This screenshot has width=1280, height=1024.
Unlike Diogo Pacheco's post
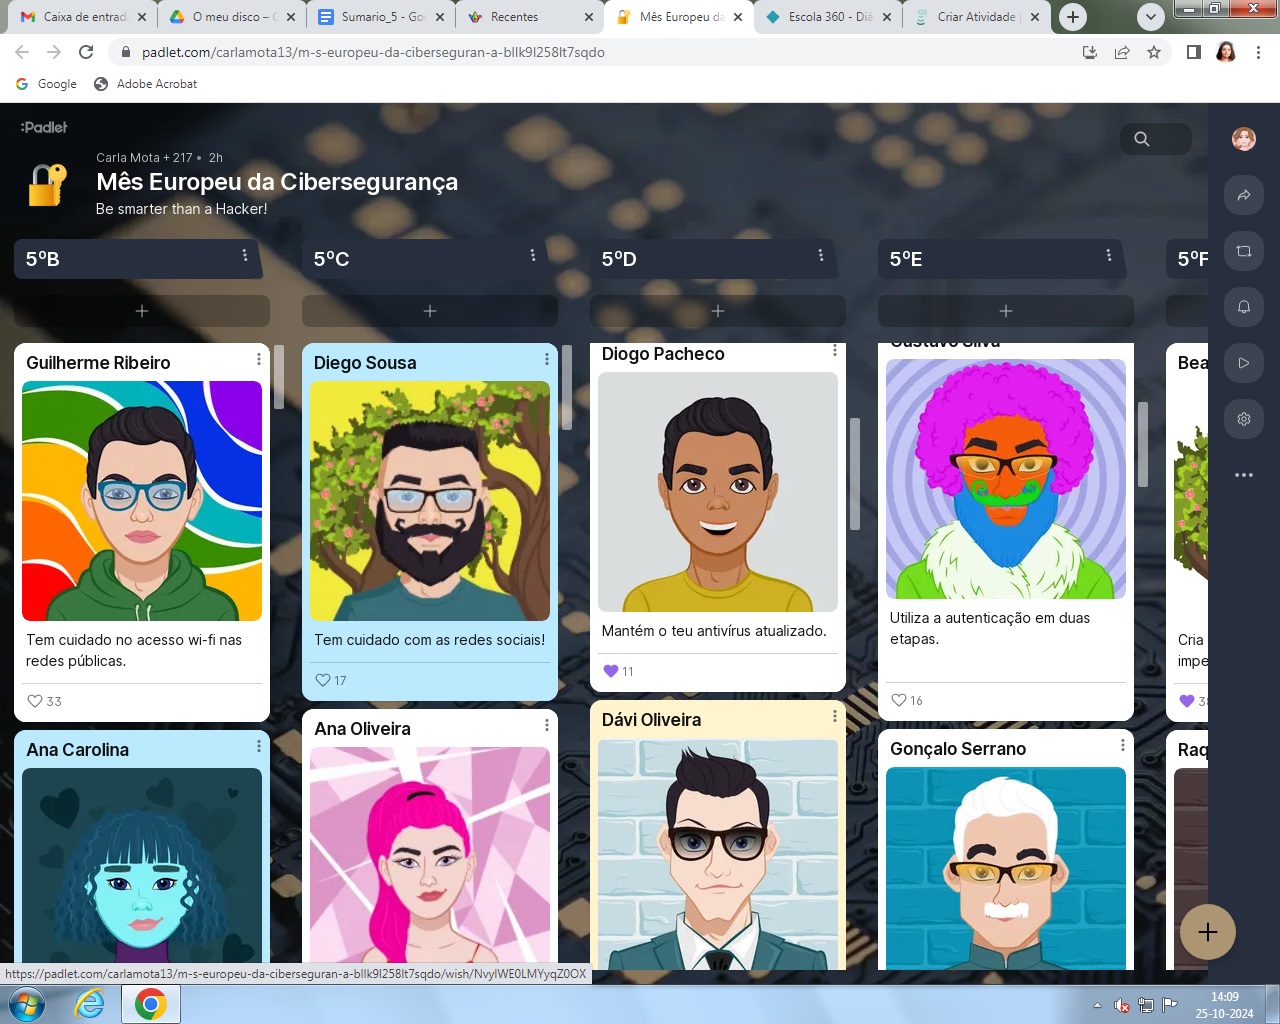(611, 671)
